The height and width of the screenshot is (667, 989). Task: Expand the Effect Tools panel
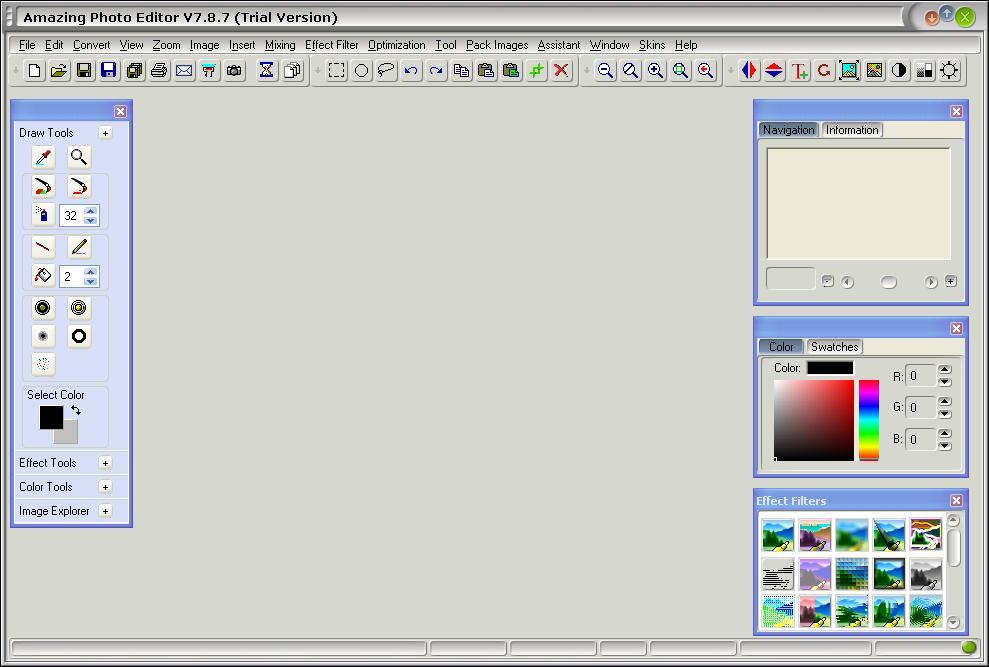pos(105,463)
